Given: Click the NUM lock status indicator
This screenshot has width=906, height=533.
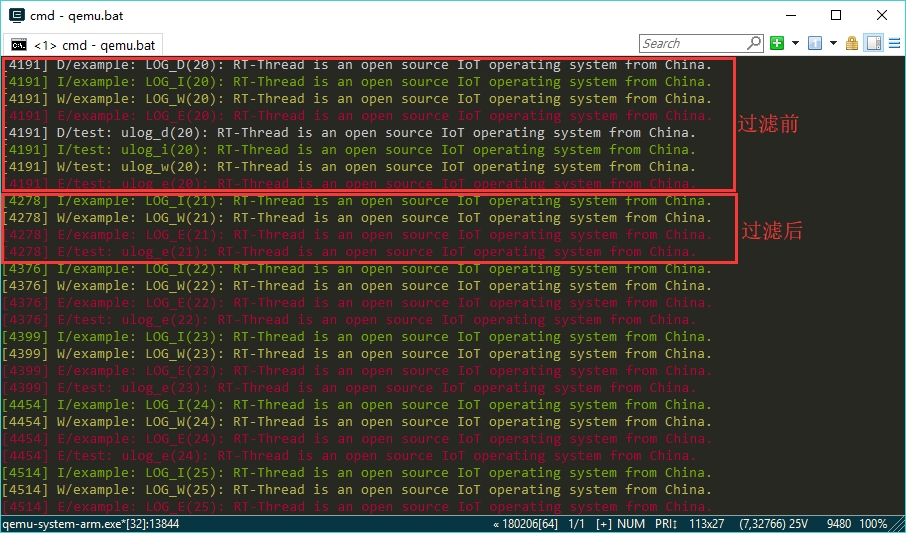Looking at the screenshot, I should [632, 524].
